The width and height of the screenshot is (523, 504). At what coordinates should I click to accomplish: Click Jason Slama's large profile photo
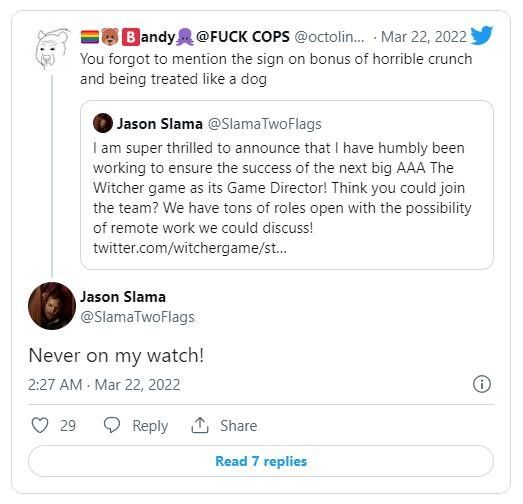point(52,306)
